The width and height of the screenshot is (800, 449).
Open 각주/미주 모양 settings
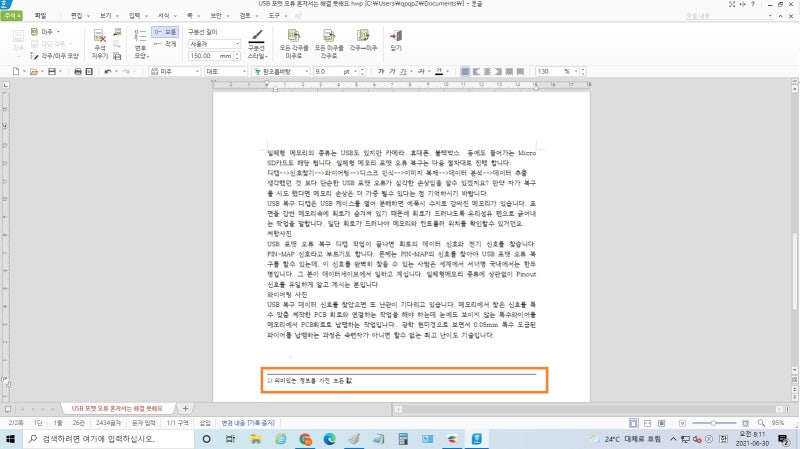[55, 56]
